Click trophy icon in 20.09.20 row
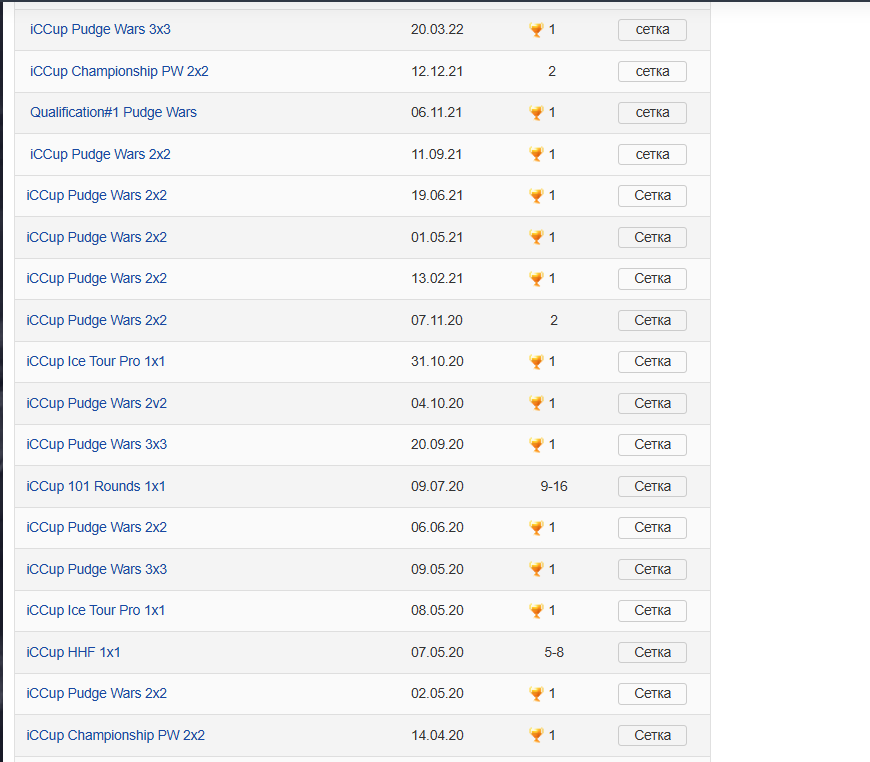Viewport: 870px width, 762px height. click(x=536, y=445)
